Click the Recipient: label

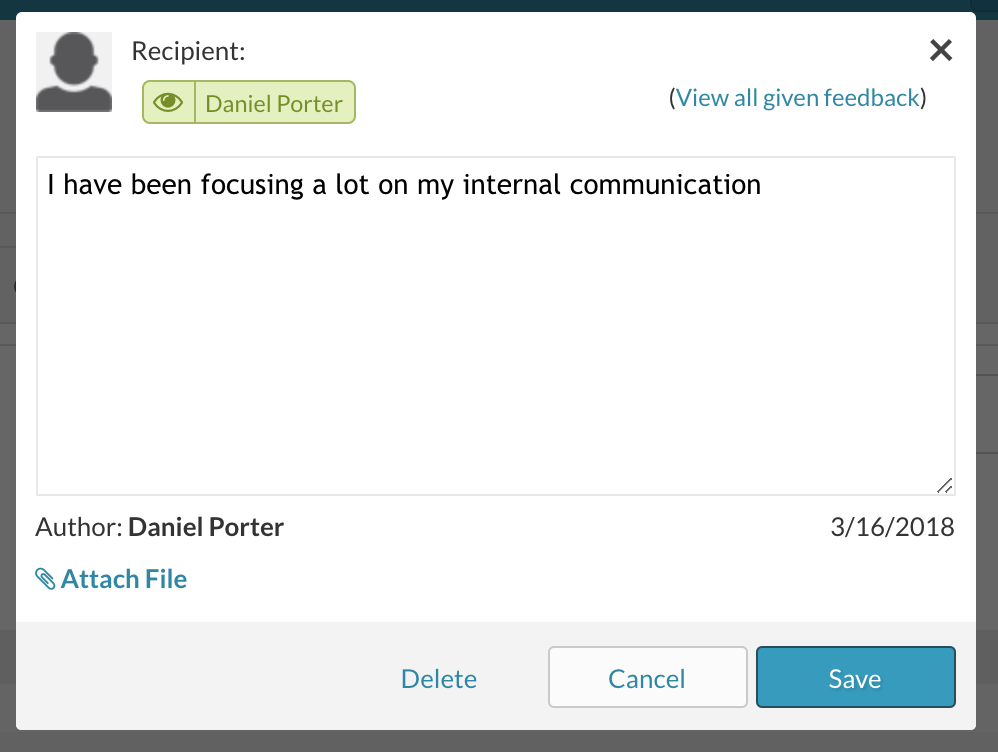click(x=188, y=51)
